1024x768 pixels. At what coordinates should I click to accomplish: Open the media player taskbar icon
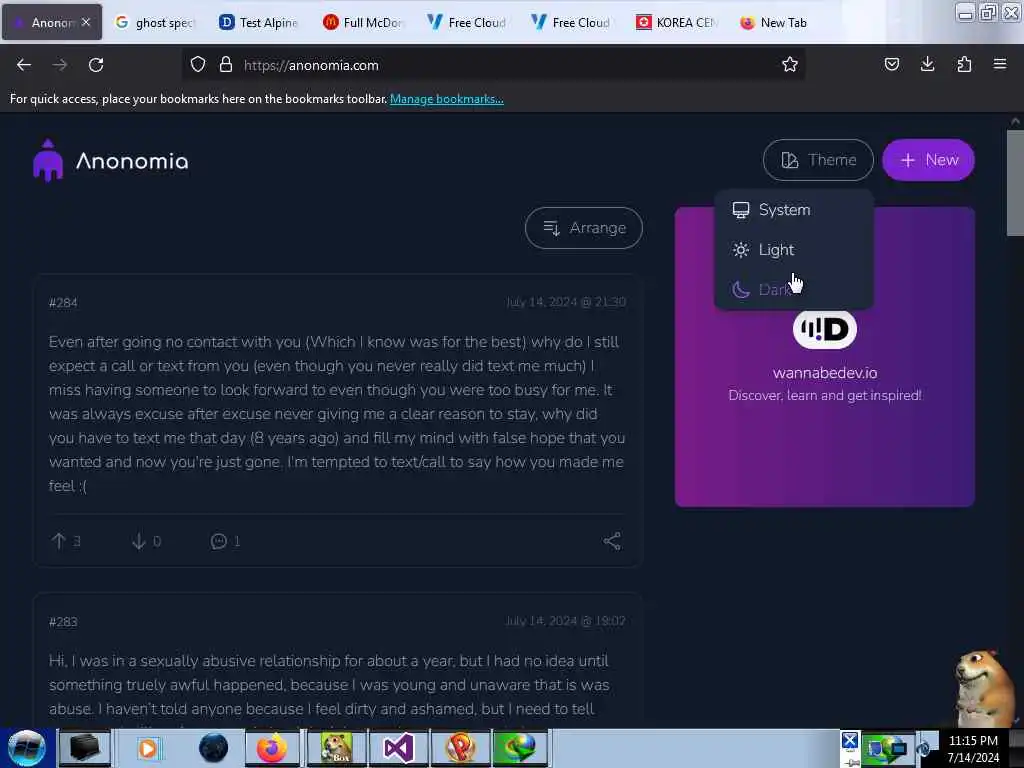148,748
